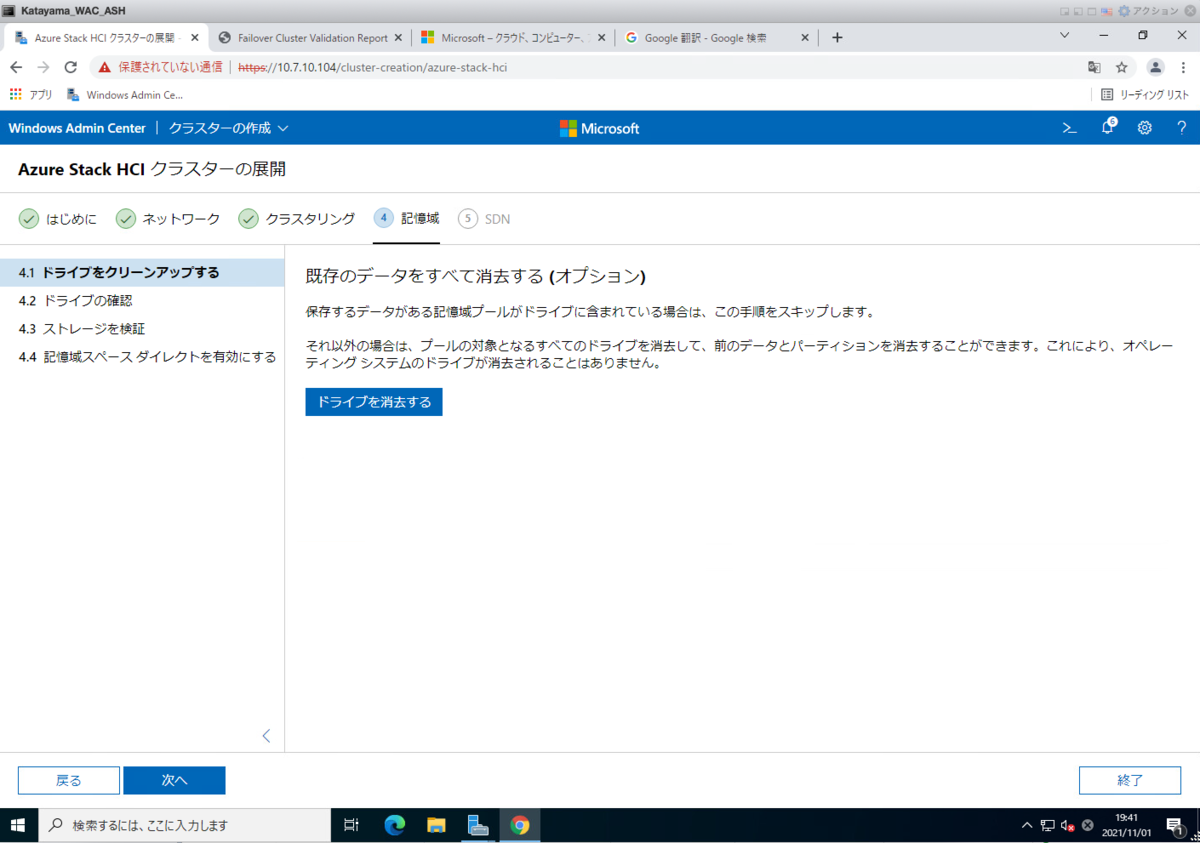Viewport: 1200px width, 843px height.
Task: Select 4.3 ストレージを検証
Action: 142,328
